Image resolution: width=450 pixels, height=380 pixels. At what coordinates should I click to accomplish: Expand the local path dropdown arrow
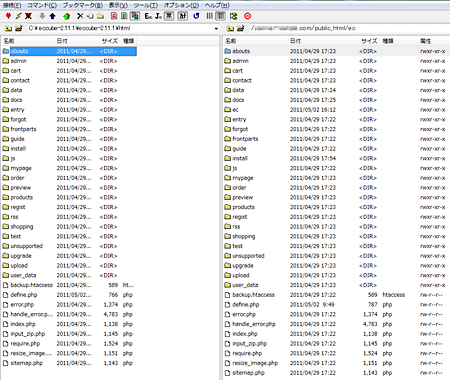[216, 29]
